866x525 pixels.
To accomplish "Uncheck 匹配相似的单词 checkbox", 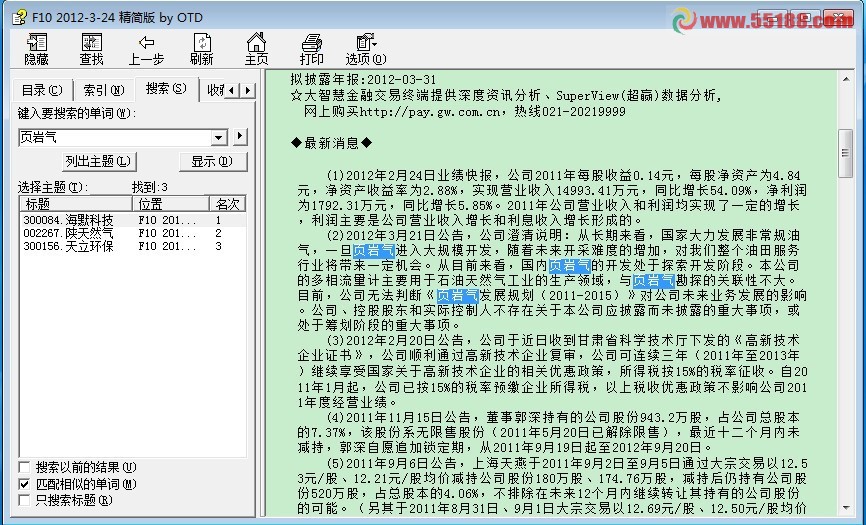I will tap(24, 484).
